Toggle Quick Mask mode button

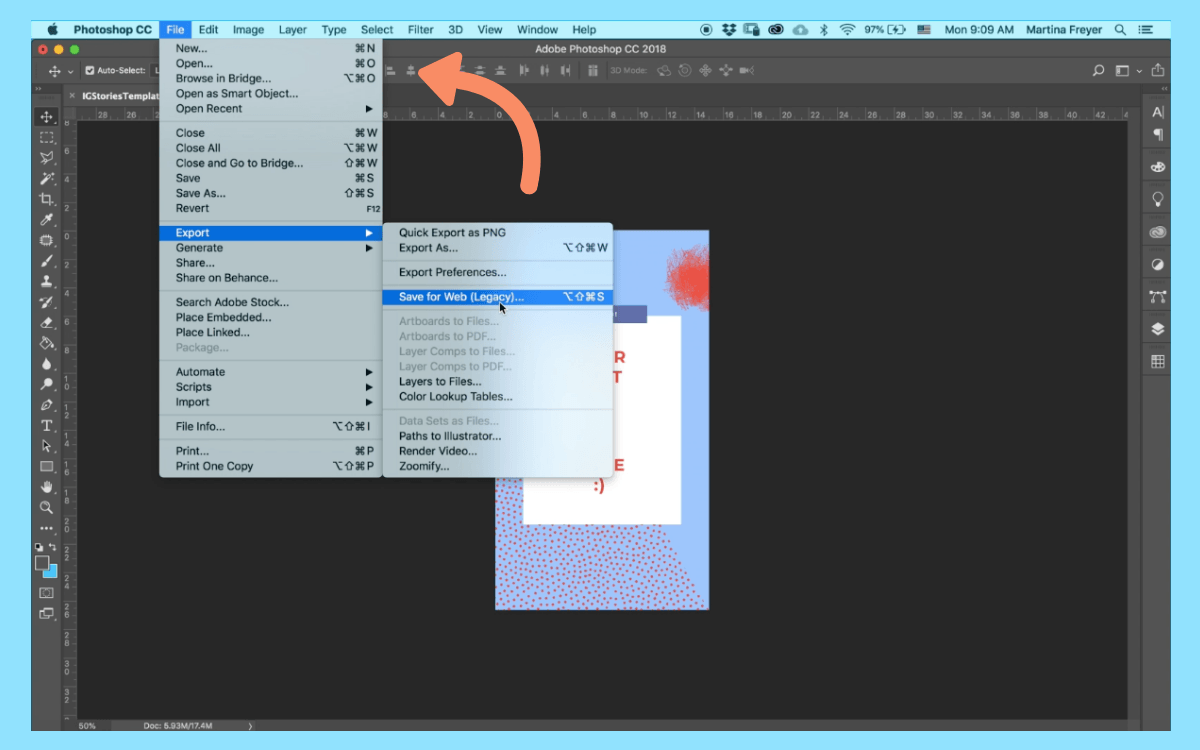click(x=46, y=593)
